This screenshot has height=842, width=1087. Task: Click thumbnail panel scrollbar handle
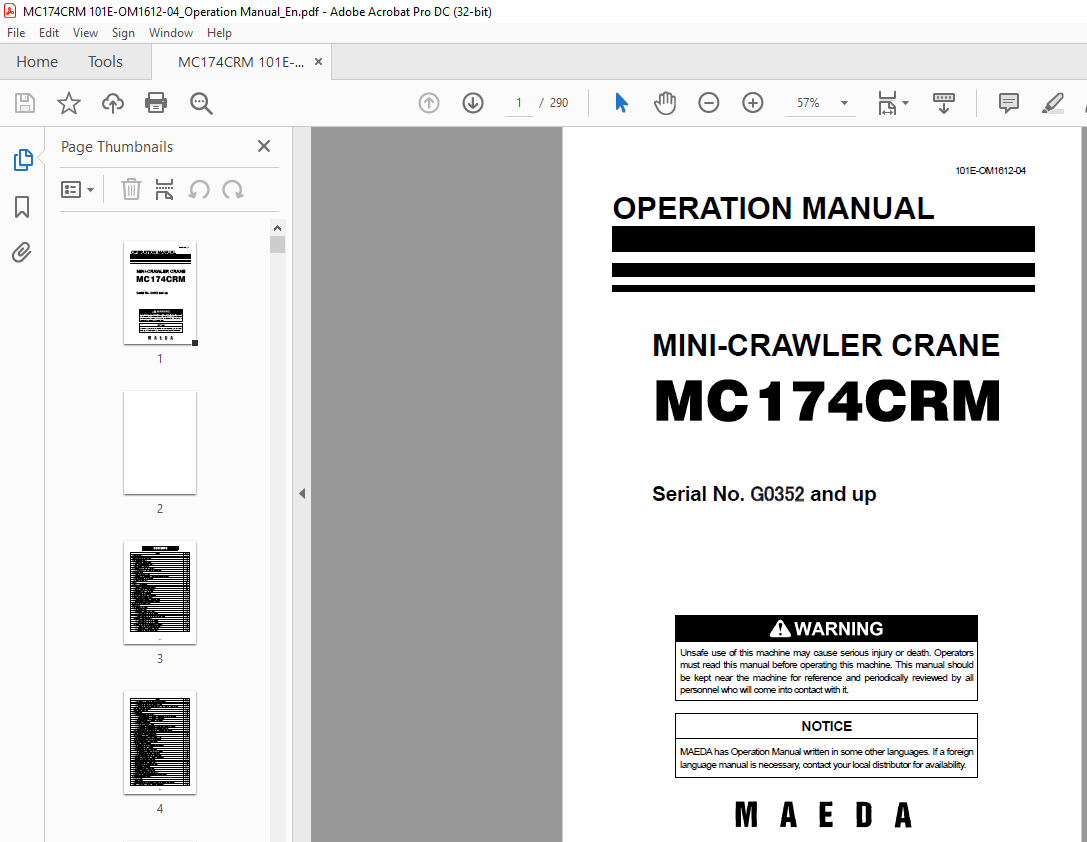coord(277,245)
